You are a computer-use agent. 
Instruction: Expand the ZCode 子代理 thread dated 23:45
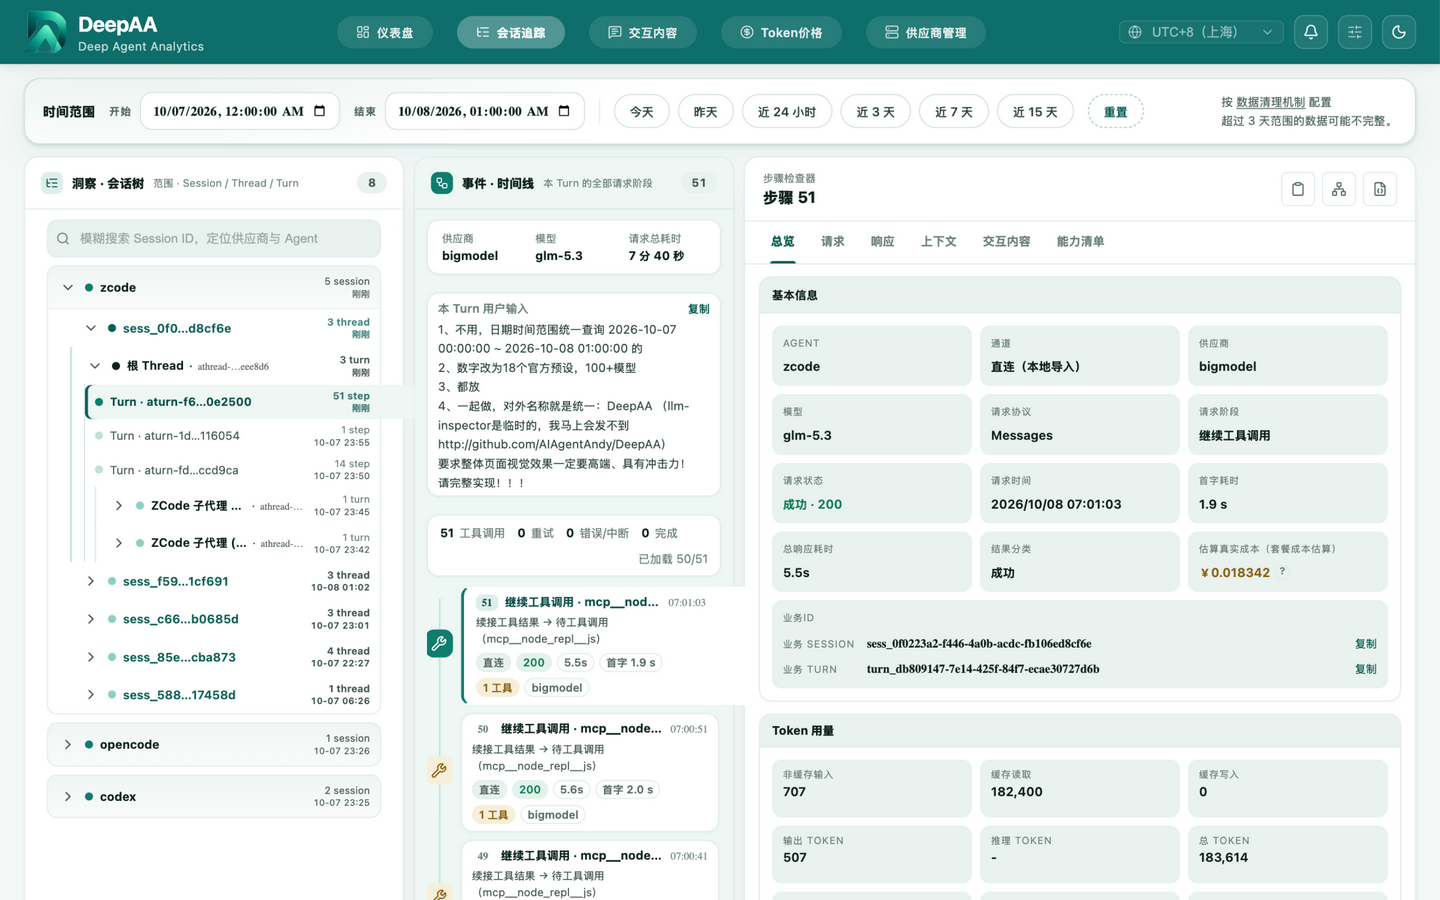119,506
